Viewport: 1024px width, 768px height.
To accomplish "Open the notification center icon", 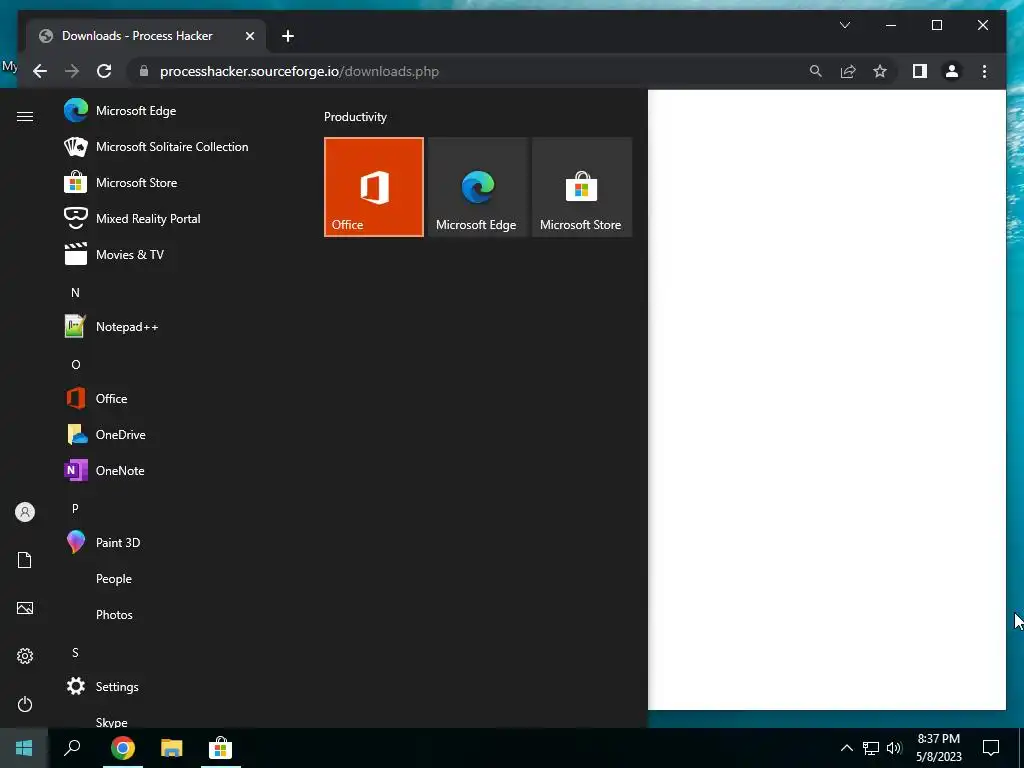I will (991, 748).
